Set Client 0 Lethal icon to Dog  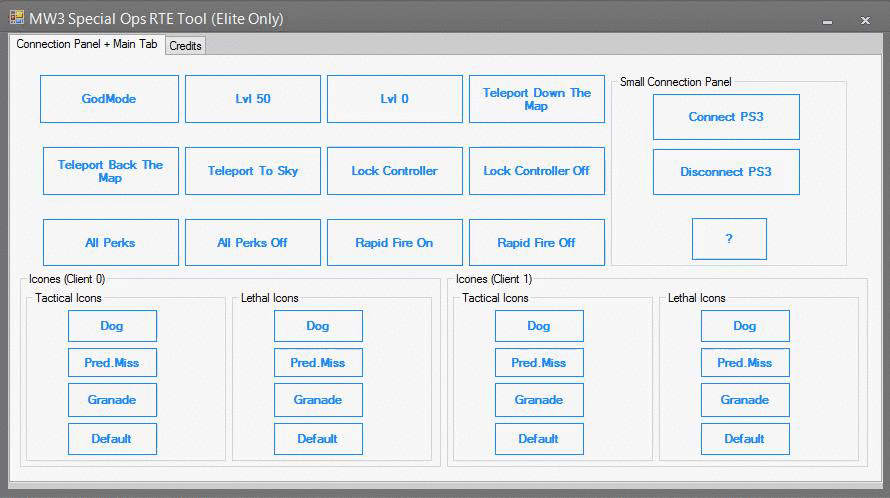point(318,326)
